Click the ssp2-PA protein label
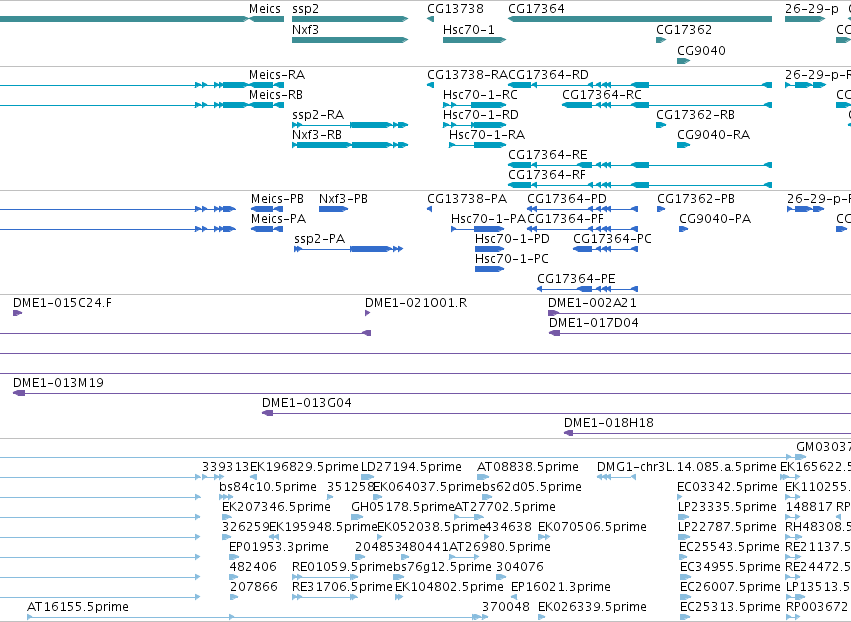 [320, 239]
